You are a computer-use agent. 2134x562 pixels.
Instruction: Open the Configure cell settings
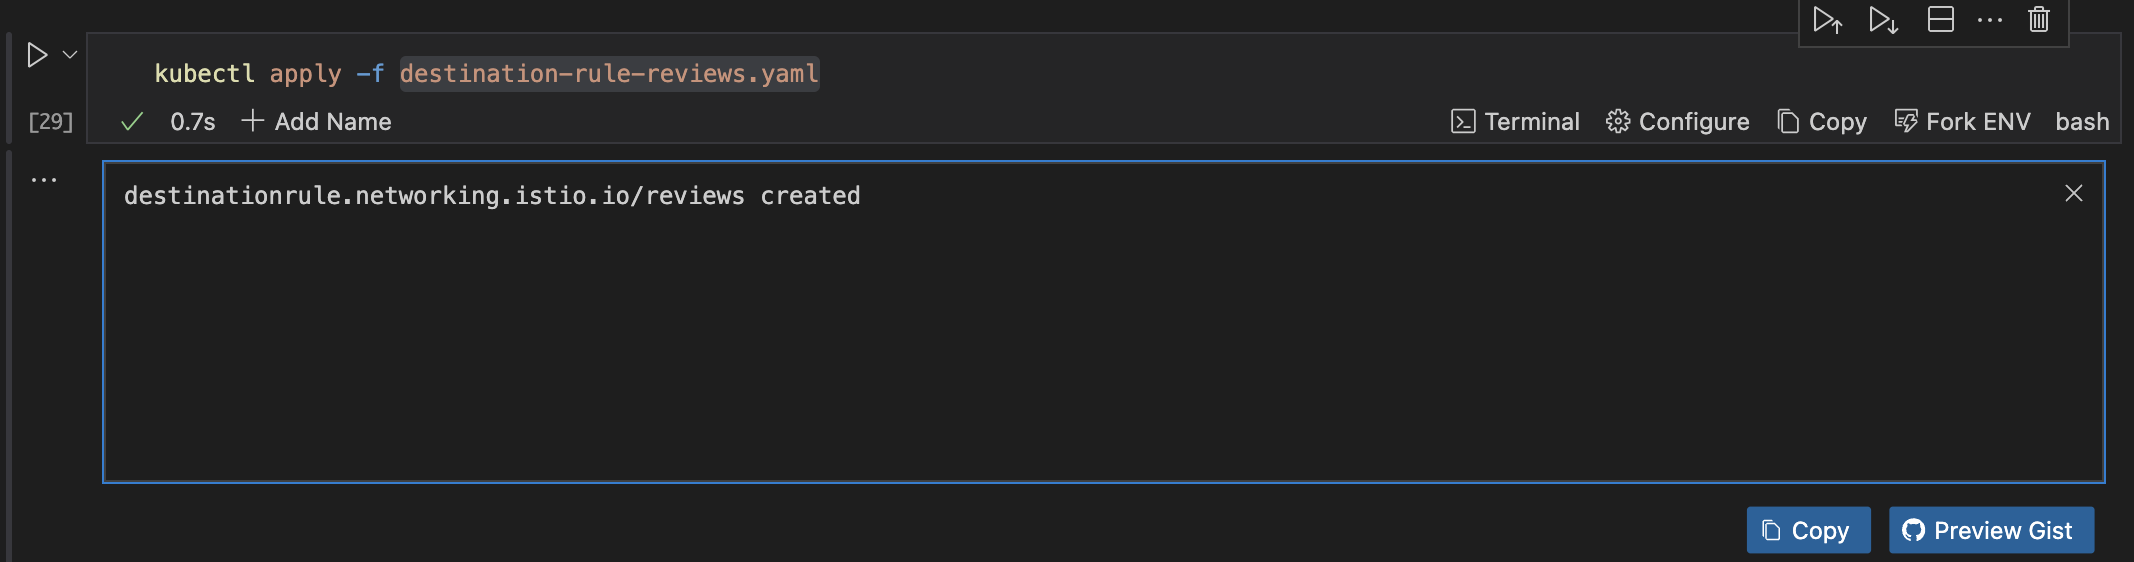tap(1678, 122)
